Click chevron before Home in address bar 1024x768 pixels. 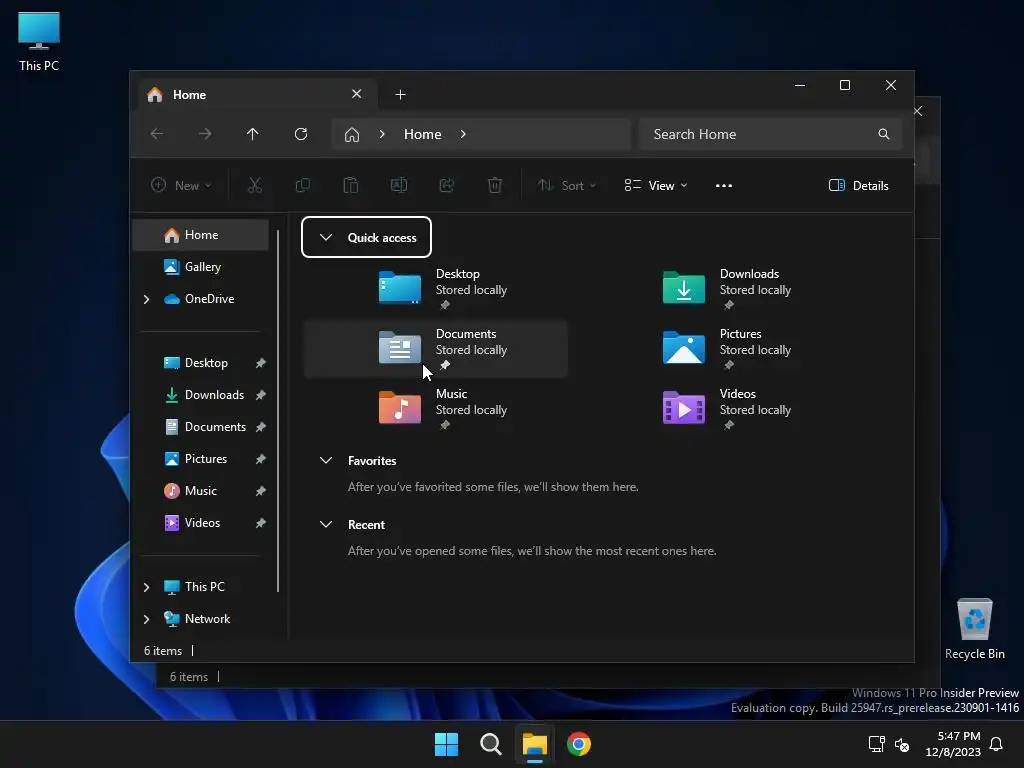382,134
